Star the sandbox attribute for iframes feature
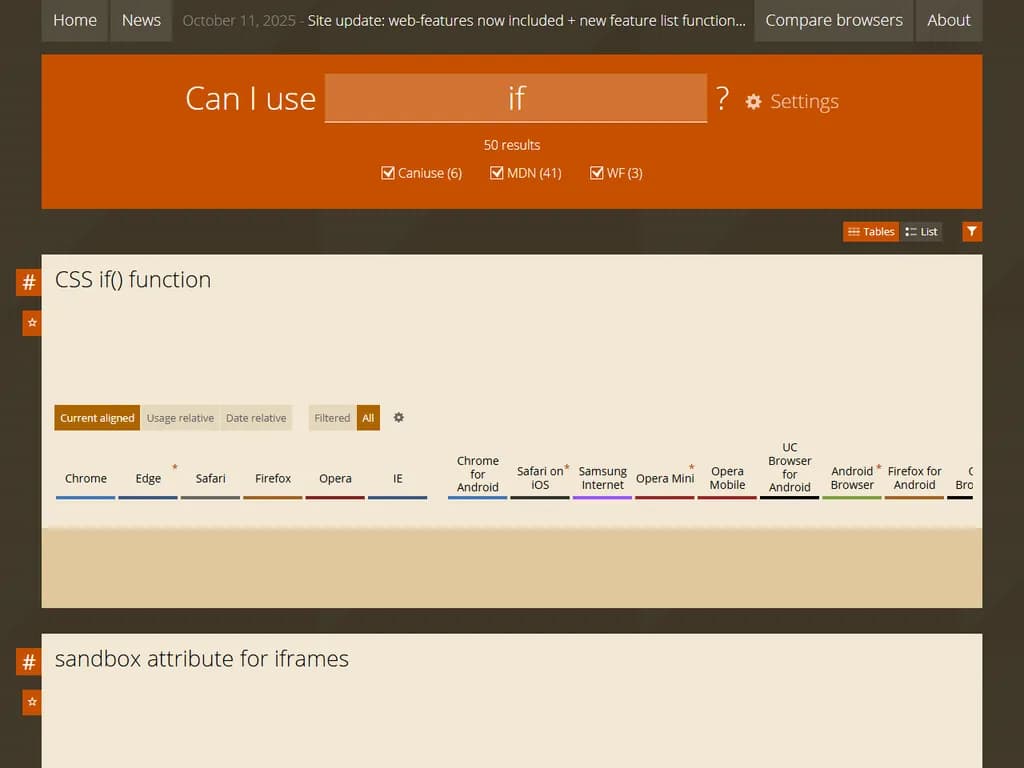 coord(30,702)
